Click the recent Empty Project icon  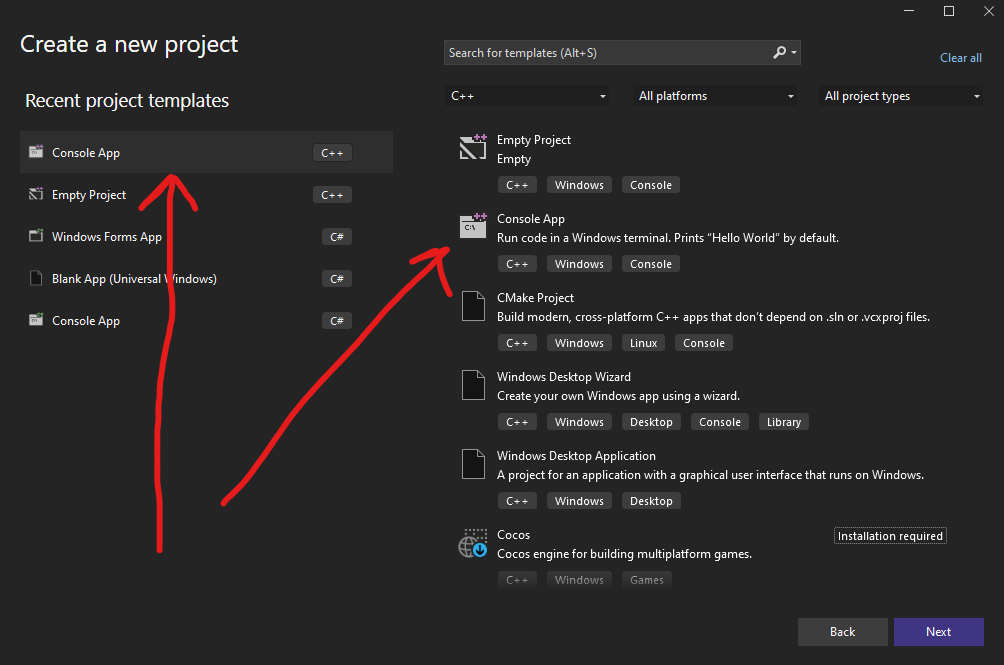click(x=36, y=194)
